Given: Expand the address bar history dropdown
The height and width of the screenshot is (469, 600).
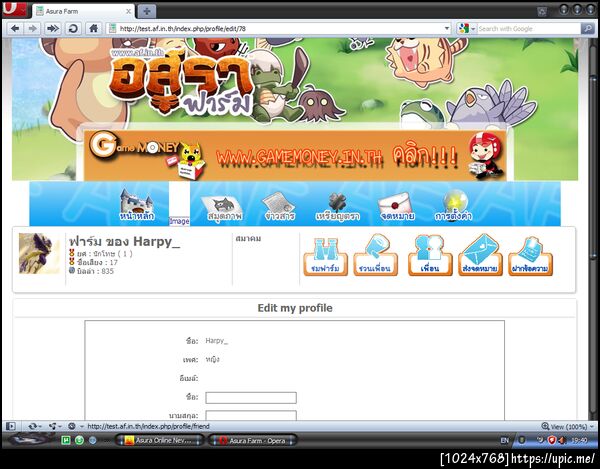Looking at the screenshot, I should (x=447, y=28).
